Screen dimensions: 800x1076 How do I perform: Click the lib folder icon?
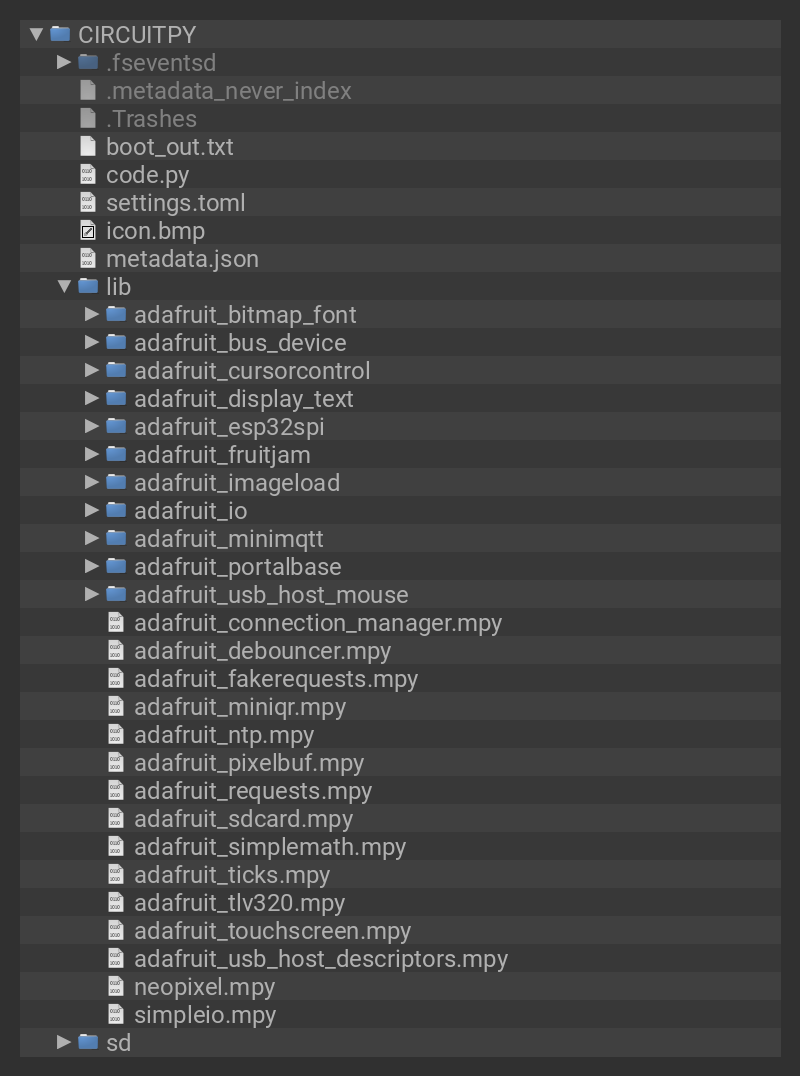(x=88, y=287)
